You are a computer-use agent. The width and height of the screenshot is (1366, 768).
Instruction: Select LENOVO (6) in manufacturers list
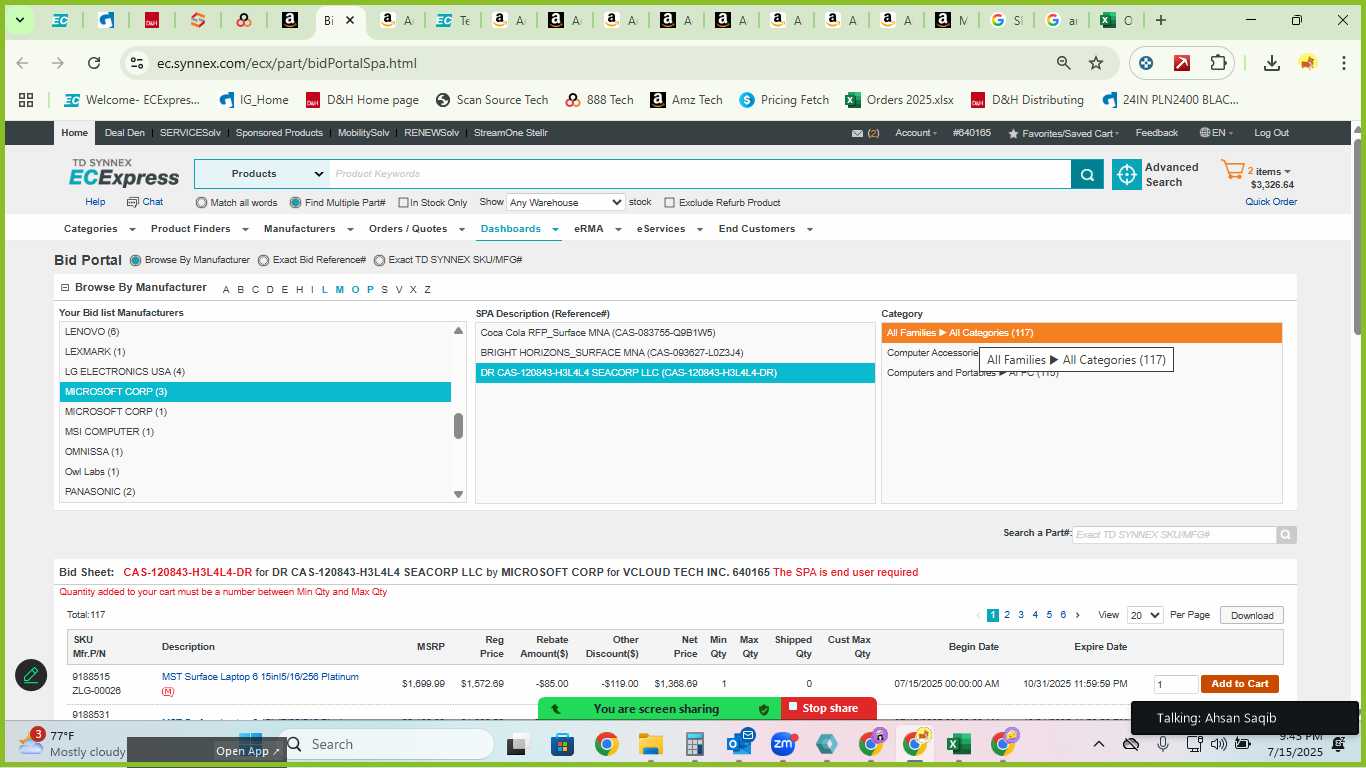255,332
